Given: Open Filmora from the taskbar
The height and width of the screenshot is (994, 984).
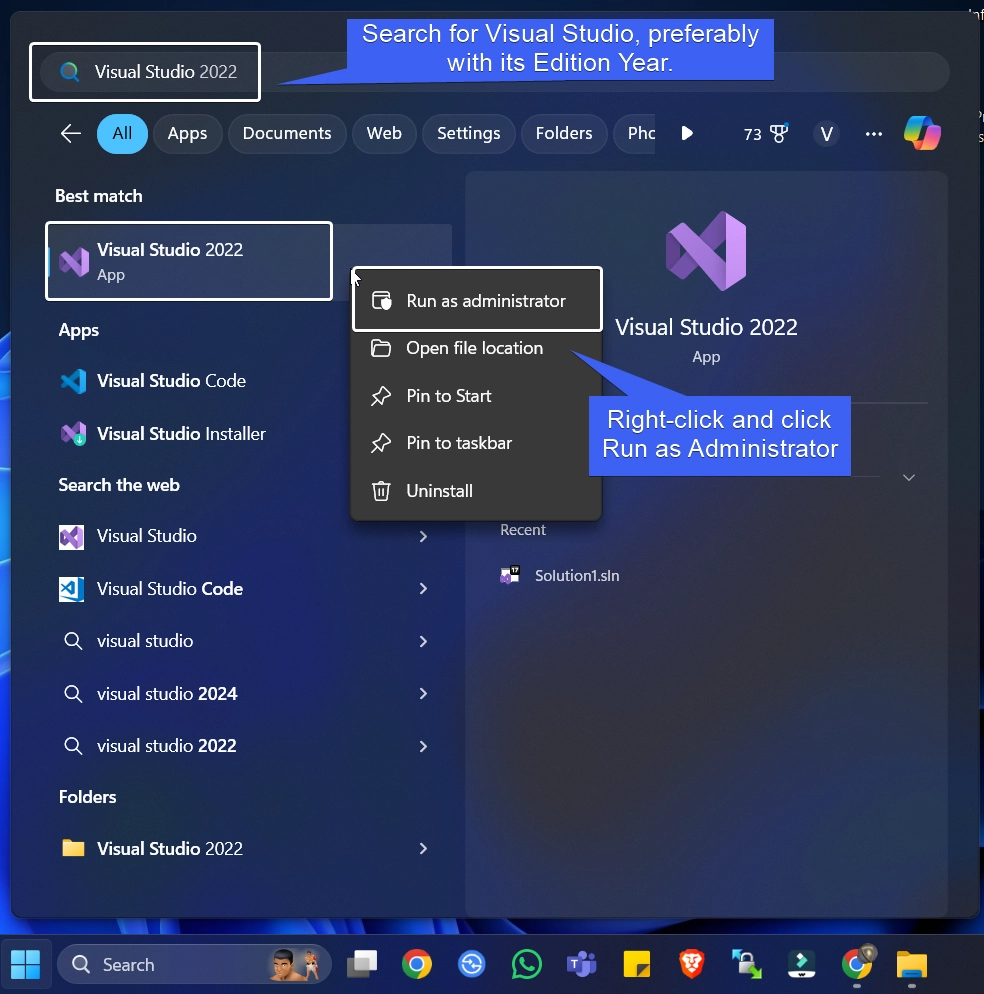Looking at the screenshot, I should 801,964.
